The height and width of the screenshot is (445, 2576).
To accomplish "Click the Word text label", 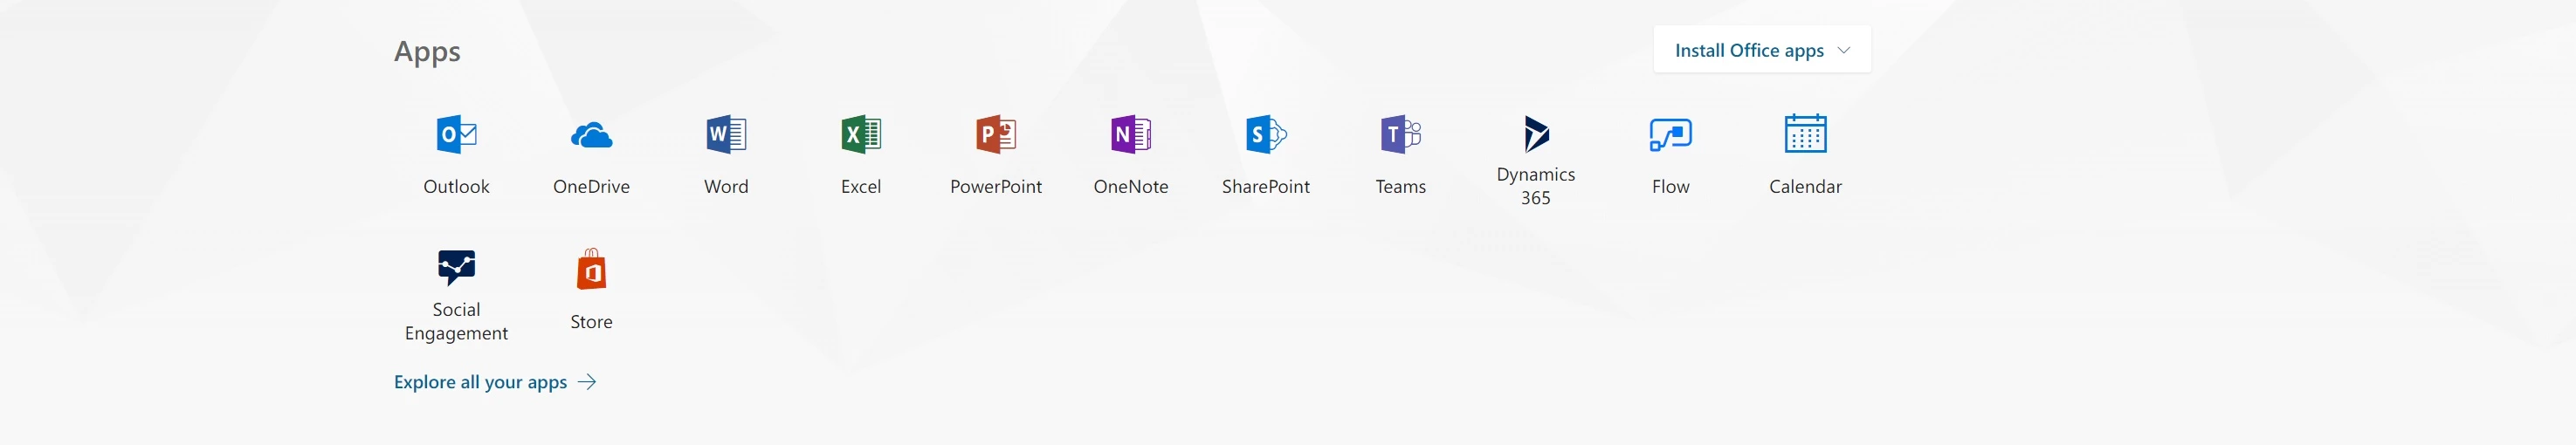I will coord(726,187).
